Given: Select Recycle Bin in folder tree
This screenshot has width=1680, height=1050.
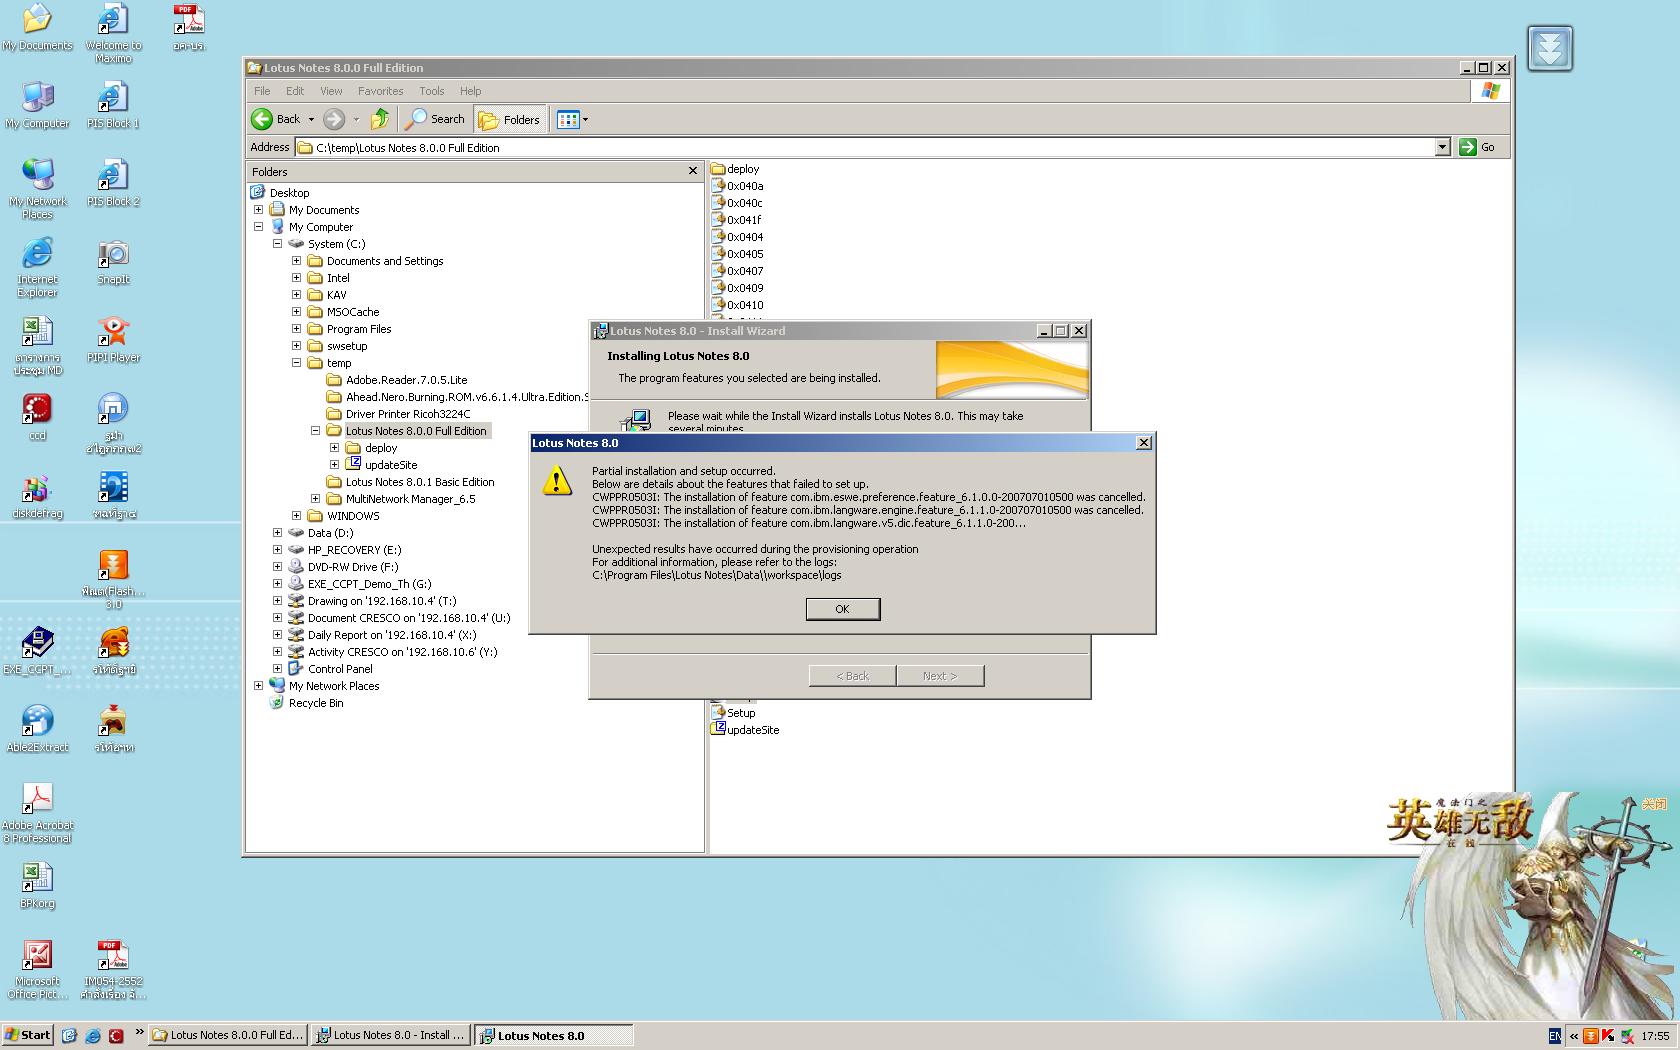Looking at the screenshot, I should 316,703.
